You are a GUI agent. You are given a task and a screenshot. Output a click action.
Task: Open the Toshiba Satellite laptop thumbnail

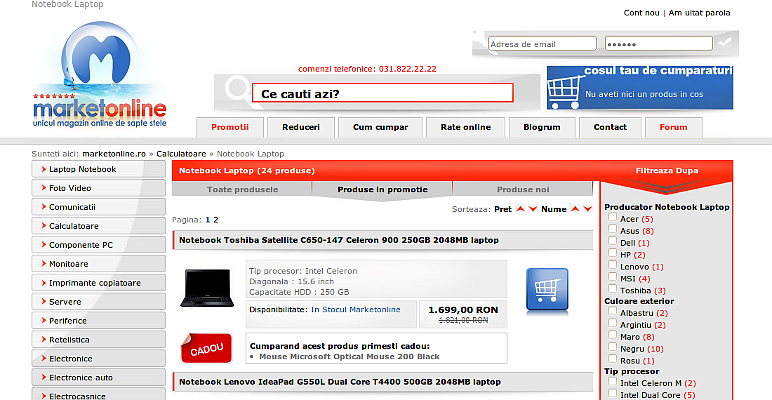coord(207,288)
